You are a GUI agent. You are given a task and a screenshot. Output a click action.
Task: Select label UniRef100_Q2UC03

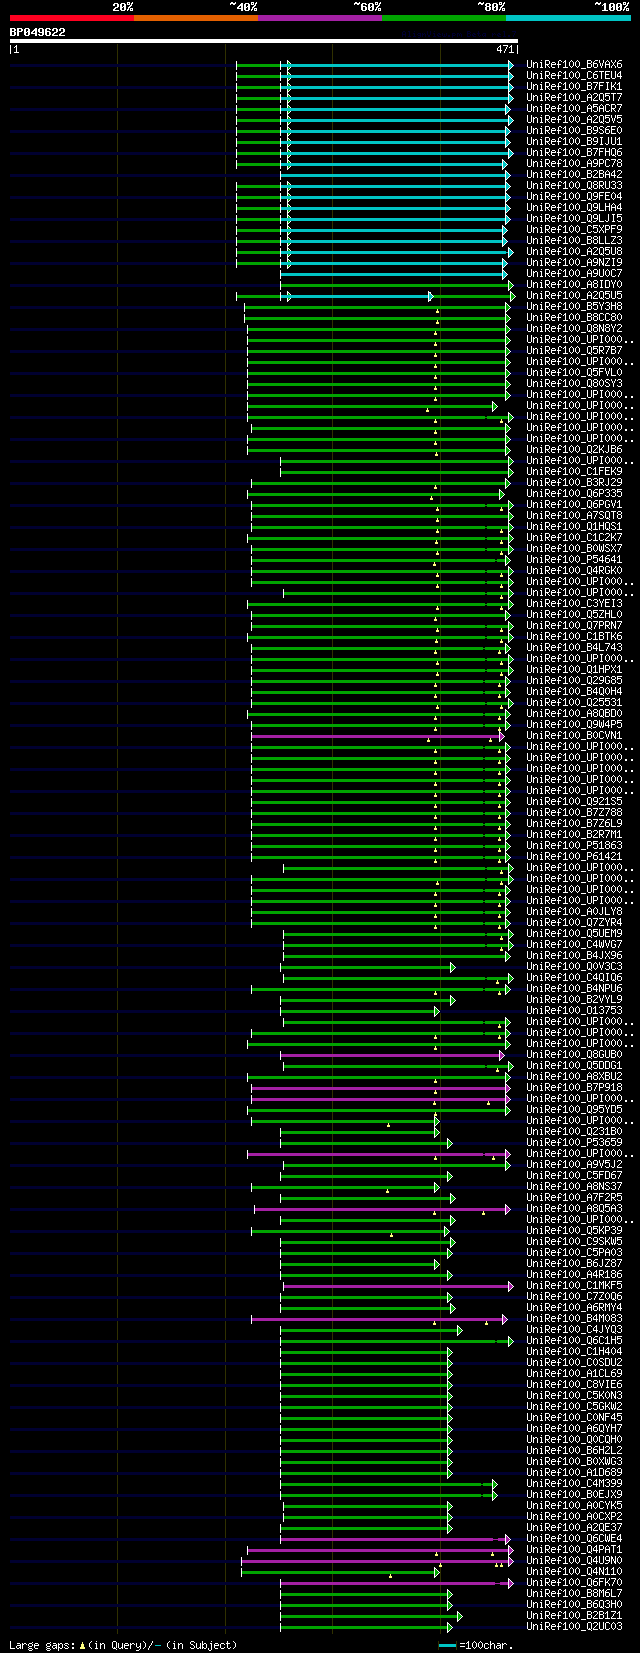tap(574, 1626)
